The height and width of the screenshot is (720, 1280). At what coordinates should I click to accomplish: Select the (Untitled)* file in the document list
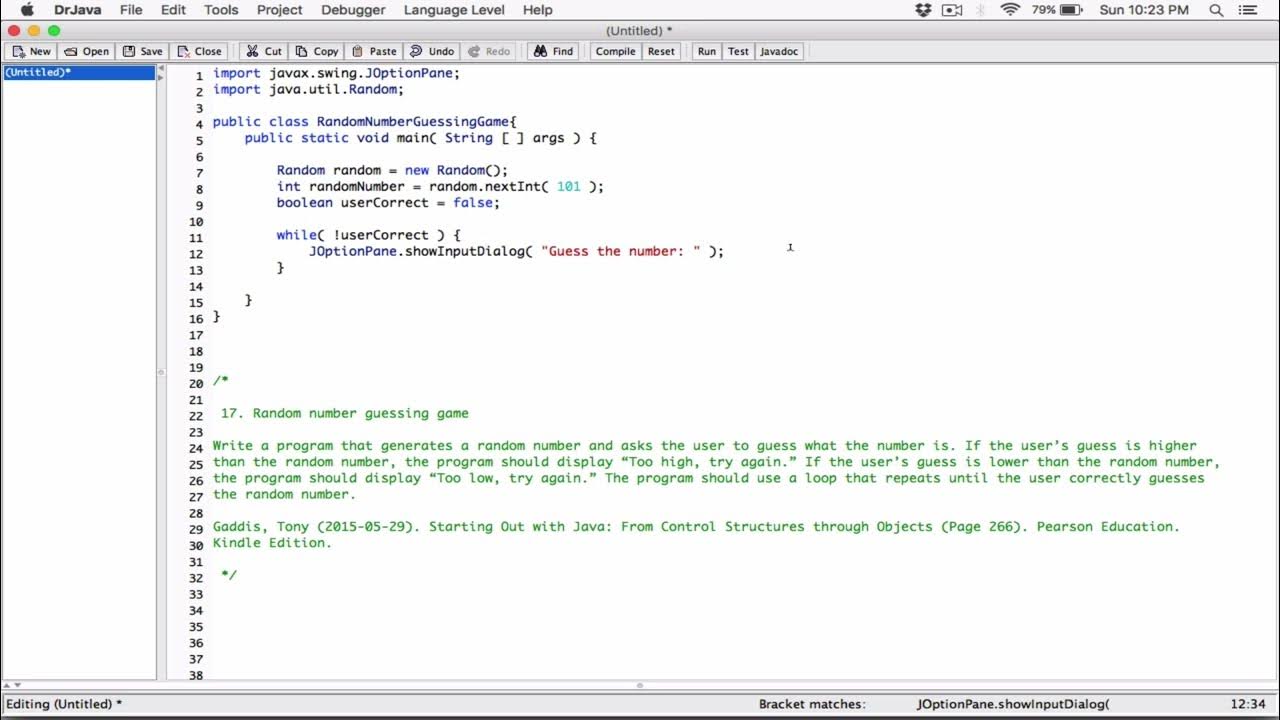(x=79, y=73)
